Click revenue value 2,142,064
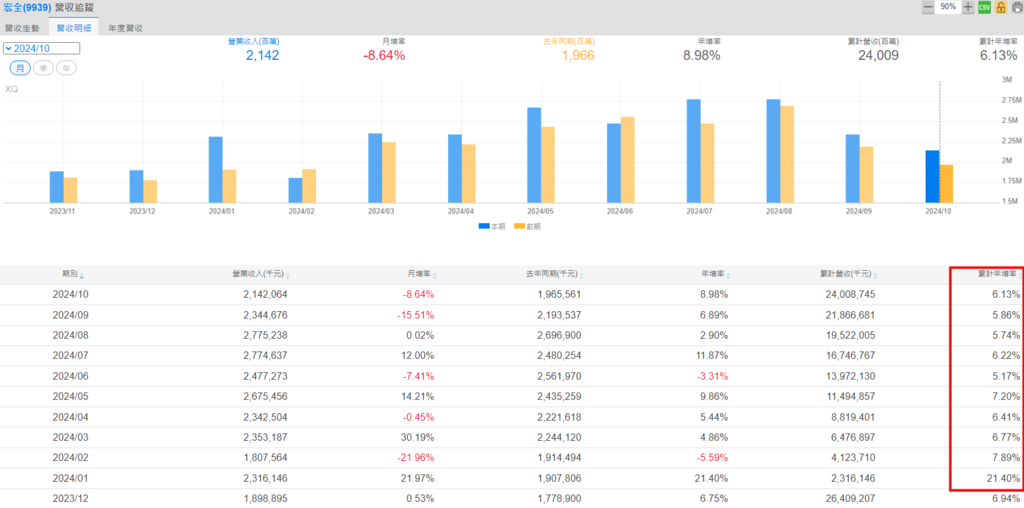Screen dimensions: 1024x508 point(264,294)
